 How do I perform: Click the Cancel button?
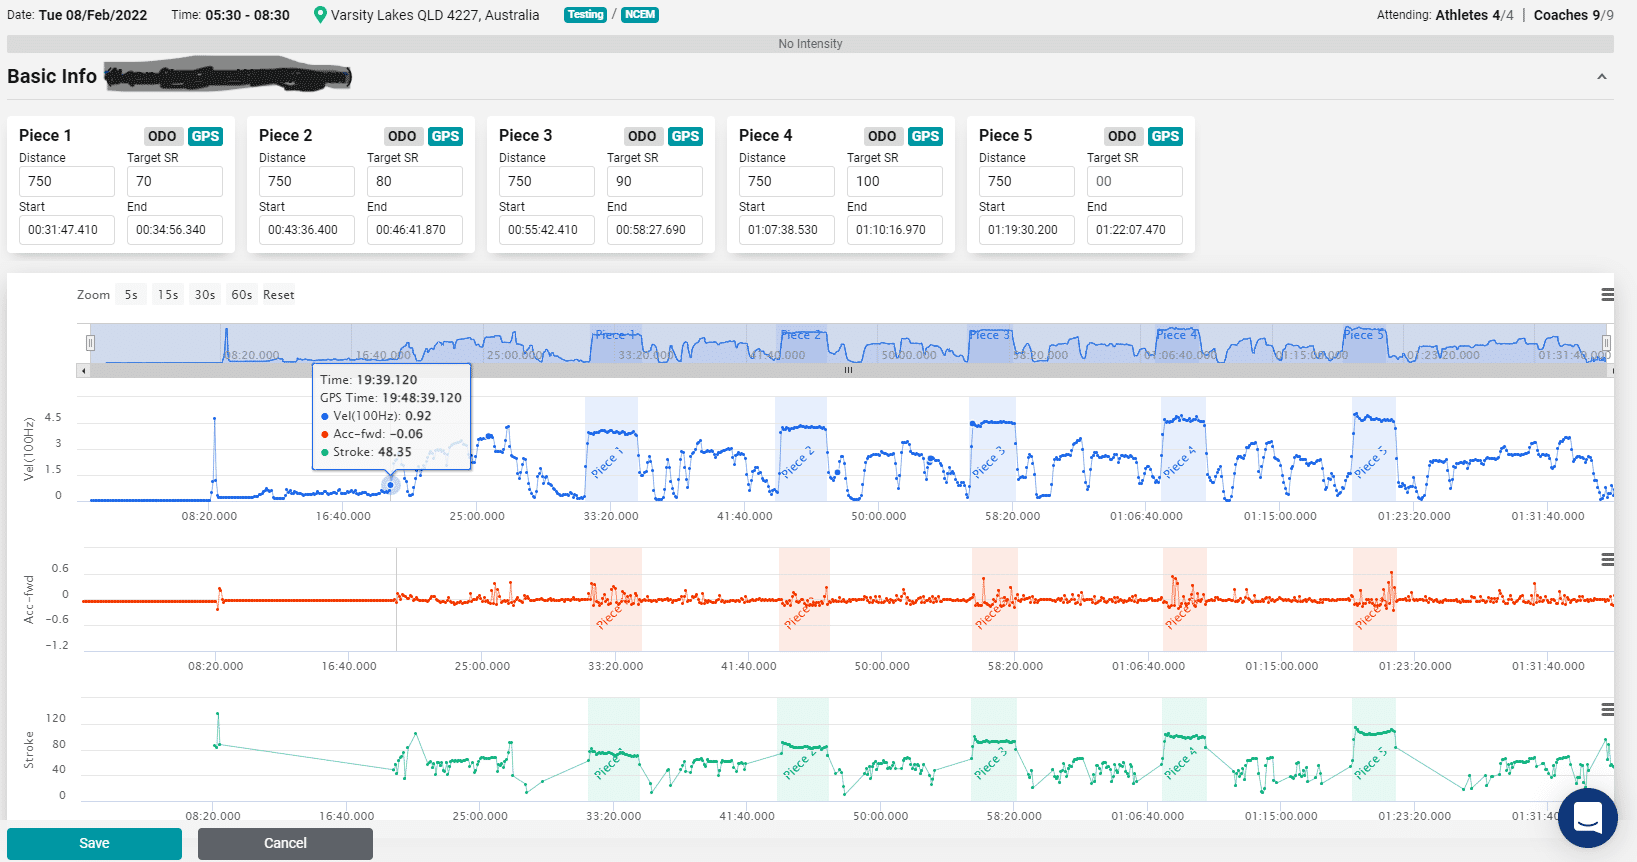point(285,843)
